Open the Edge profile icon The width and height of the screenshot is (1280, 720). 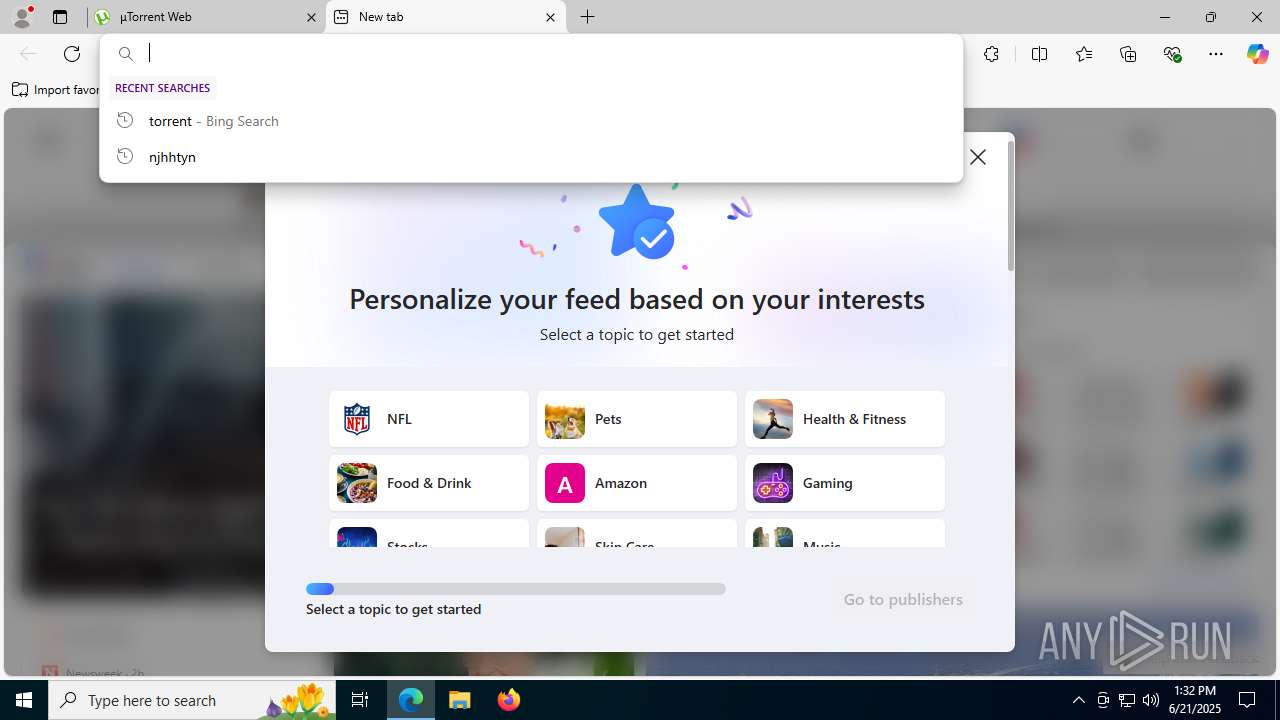tap(22, 17)
